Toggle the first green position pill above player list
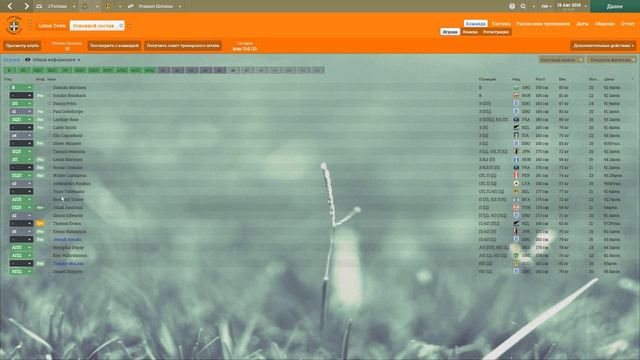This screenshot has width=640, height=360. coord(9,70)
